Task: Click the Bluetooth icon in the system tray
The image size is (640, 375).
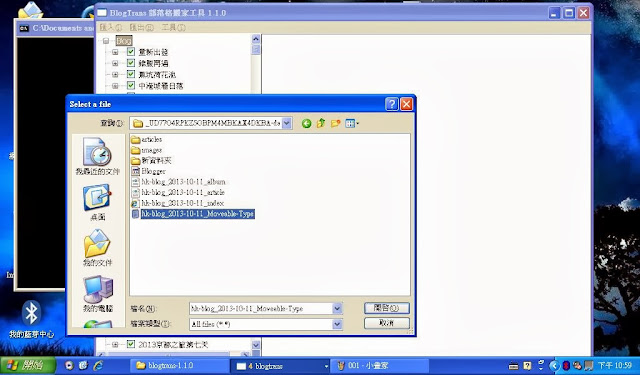Action: pyautogui.click(x=566, y=366)
